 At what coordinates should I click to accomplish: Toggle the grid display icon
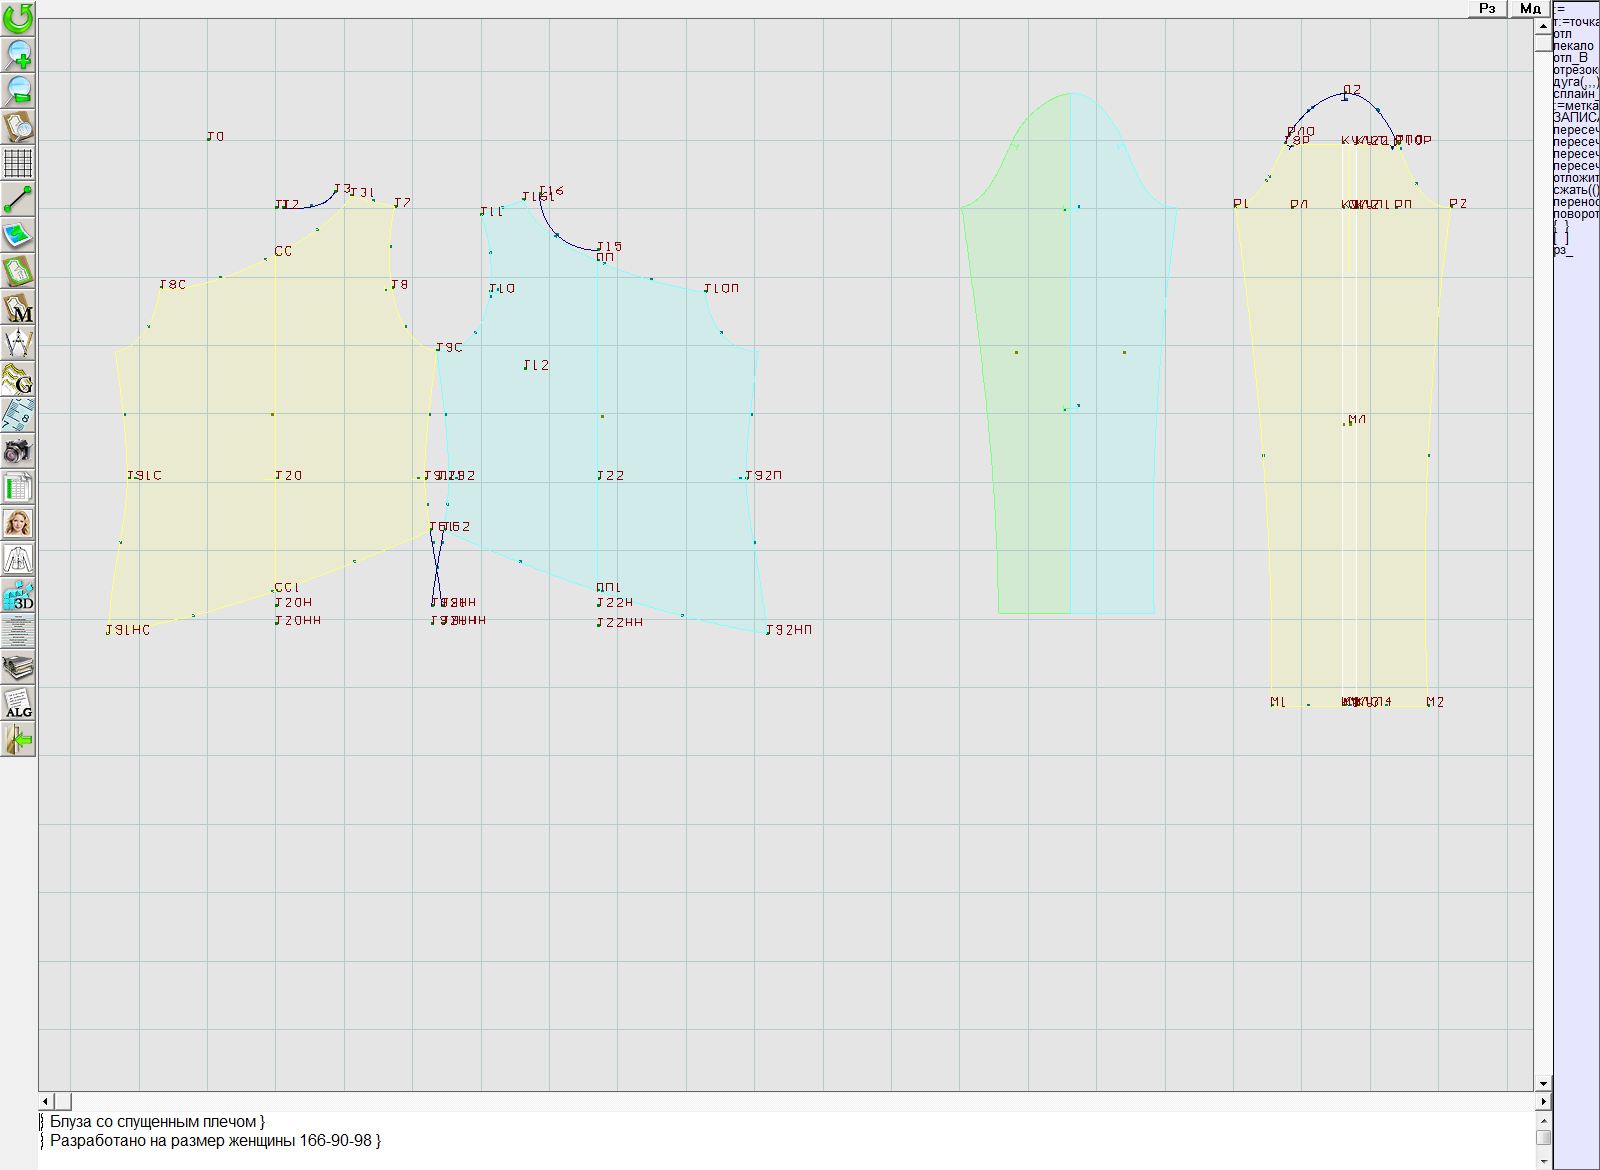tap(18, 163)
